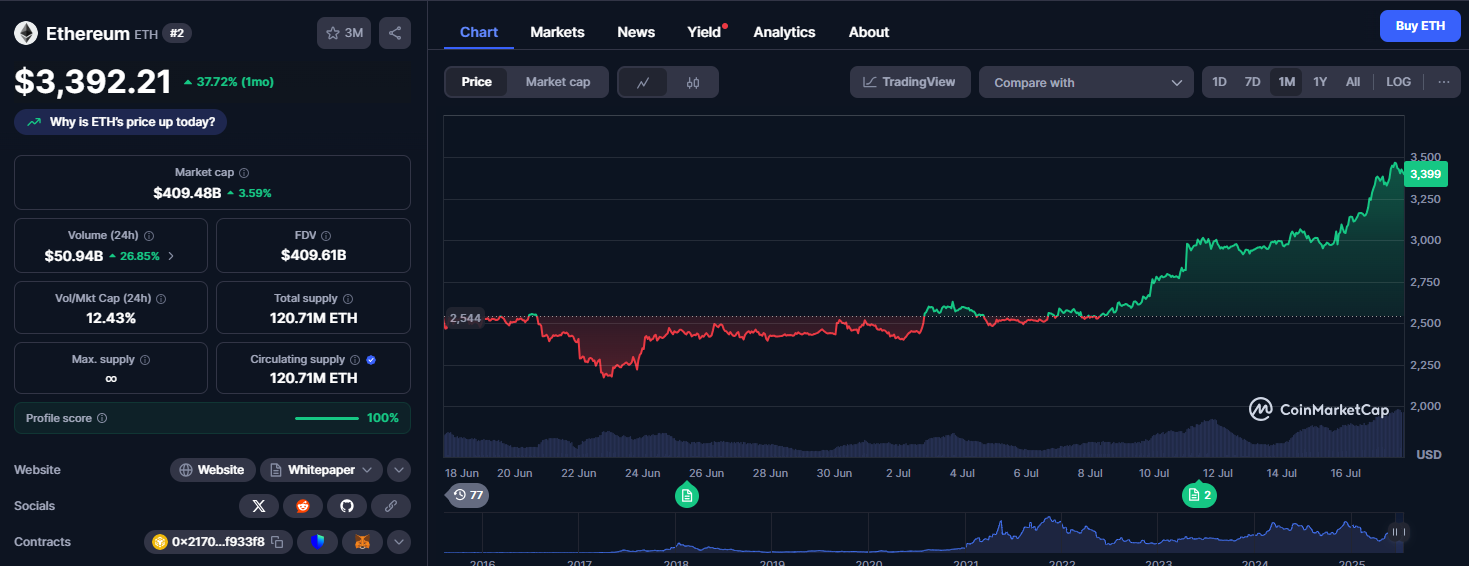
Task: Copy the contract address 0x2170...f933f8
Action: point(277,542)
